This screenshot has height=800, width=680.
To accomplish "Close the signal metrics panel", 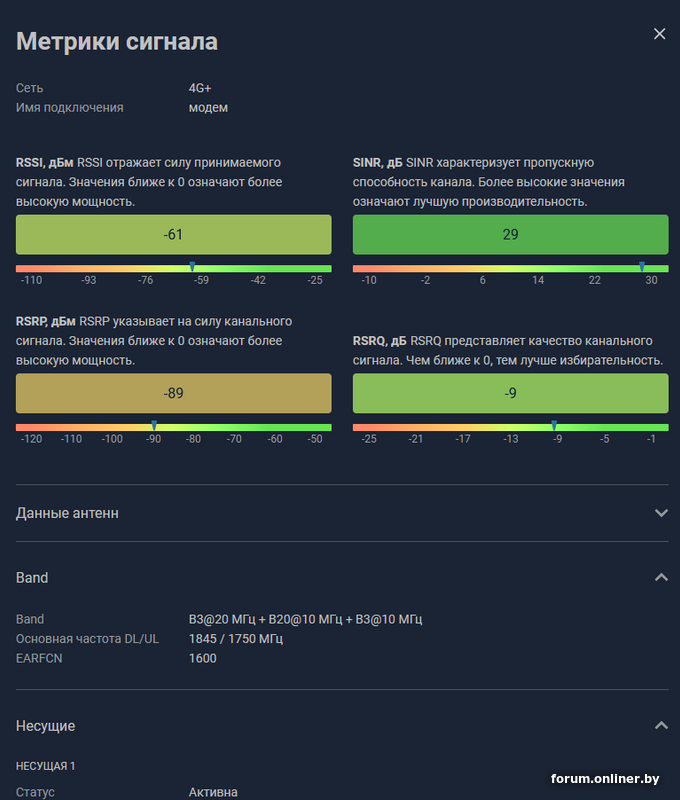I will (x=659, y=34).
